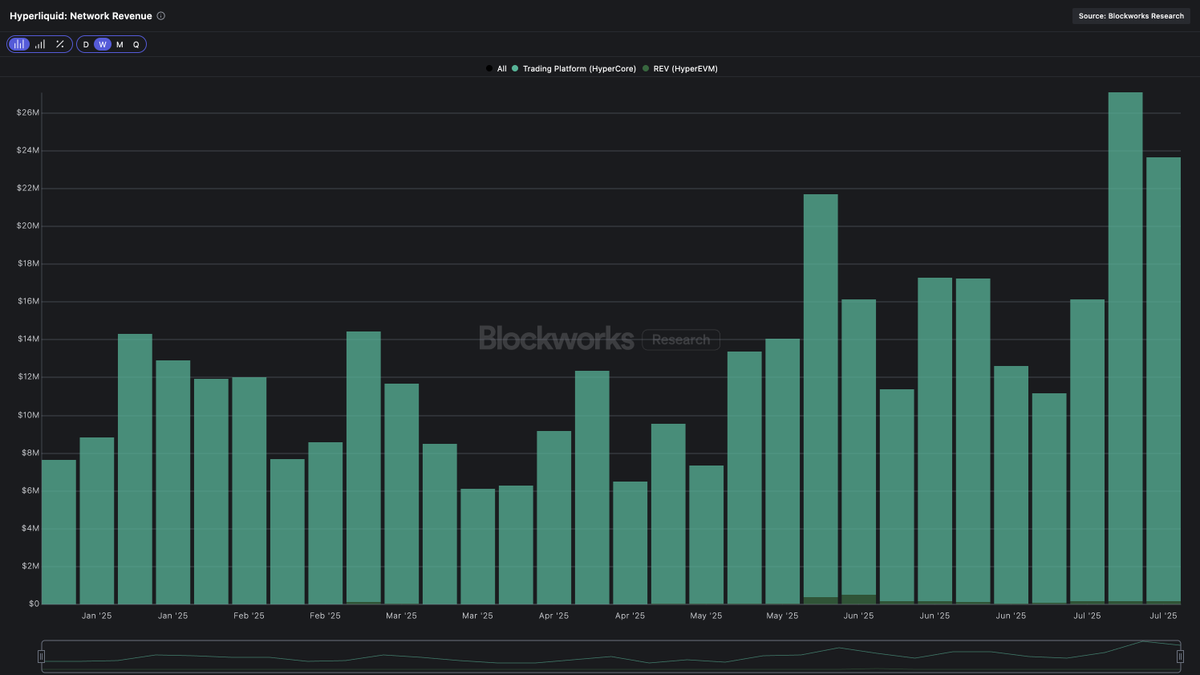Click the tallest bar near $27M
1200x675 pixels.
1125,348
